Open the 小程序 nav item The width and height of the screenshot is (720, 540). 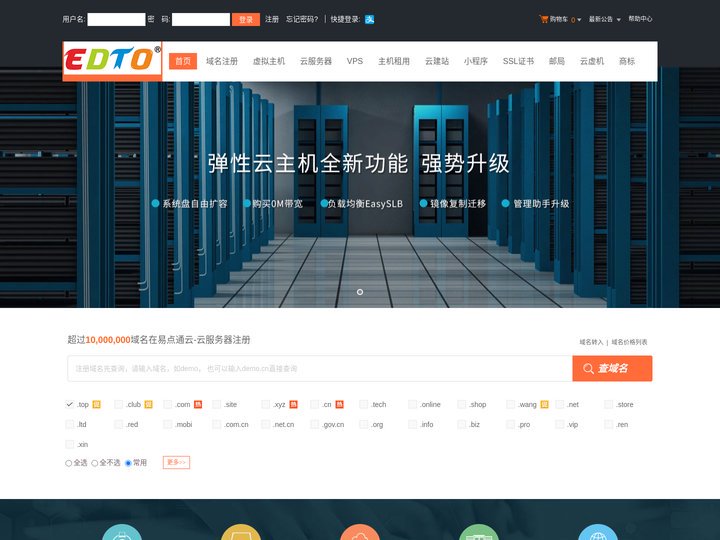[x=476, y=61]
